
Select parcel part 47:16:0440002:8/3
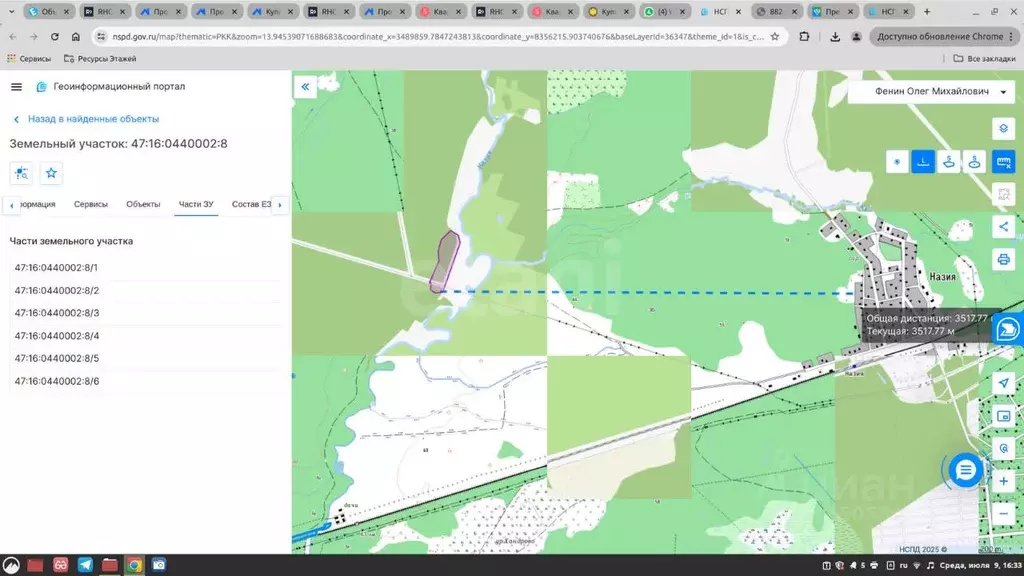tap(57, 313)
